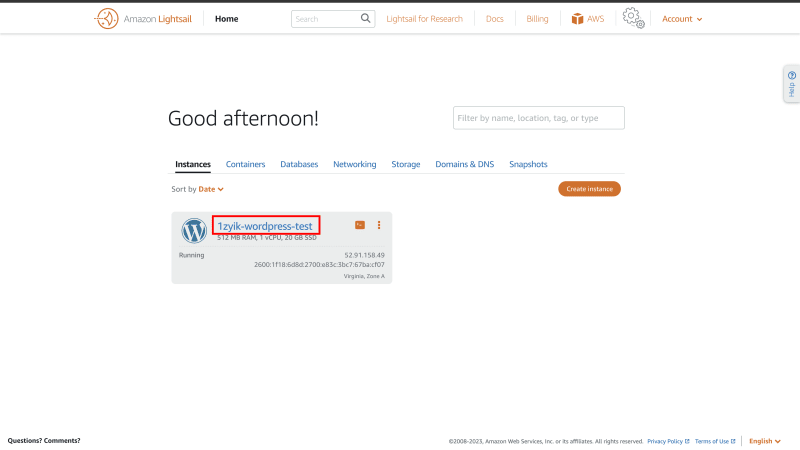View the Snapshots tab
This screenshot has height=450, width=800.
(528, 164)
